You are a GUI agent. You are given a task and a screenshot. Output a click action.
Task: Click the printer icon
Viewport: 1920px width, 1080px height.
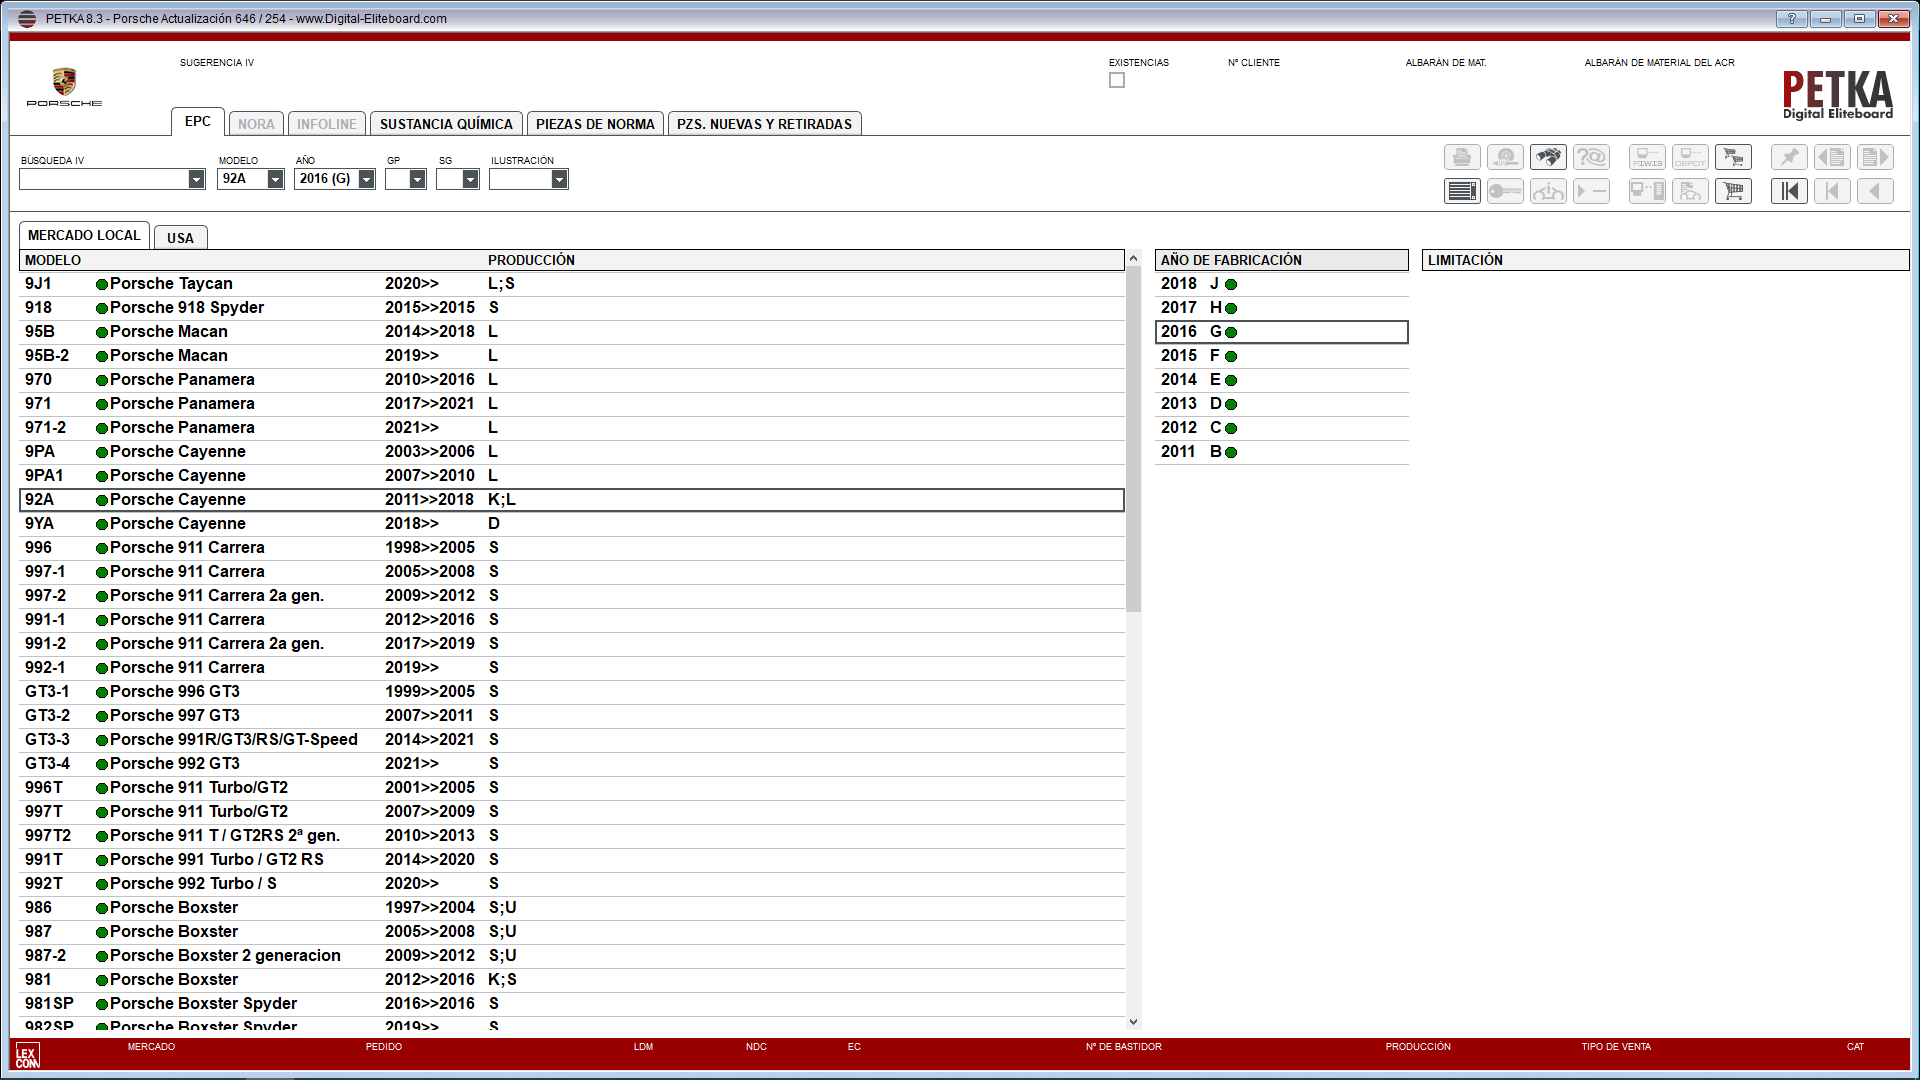[1462, 157]
